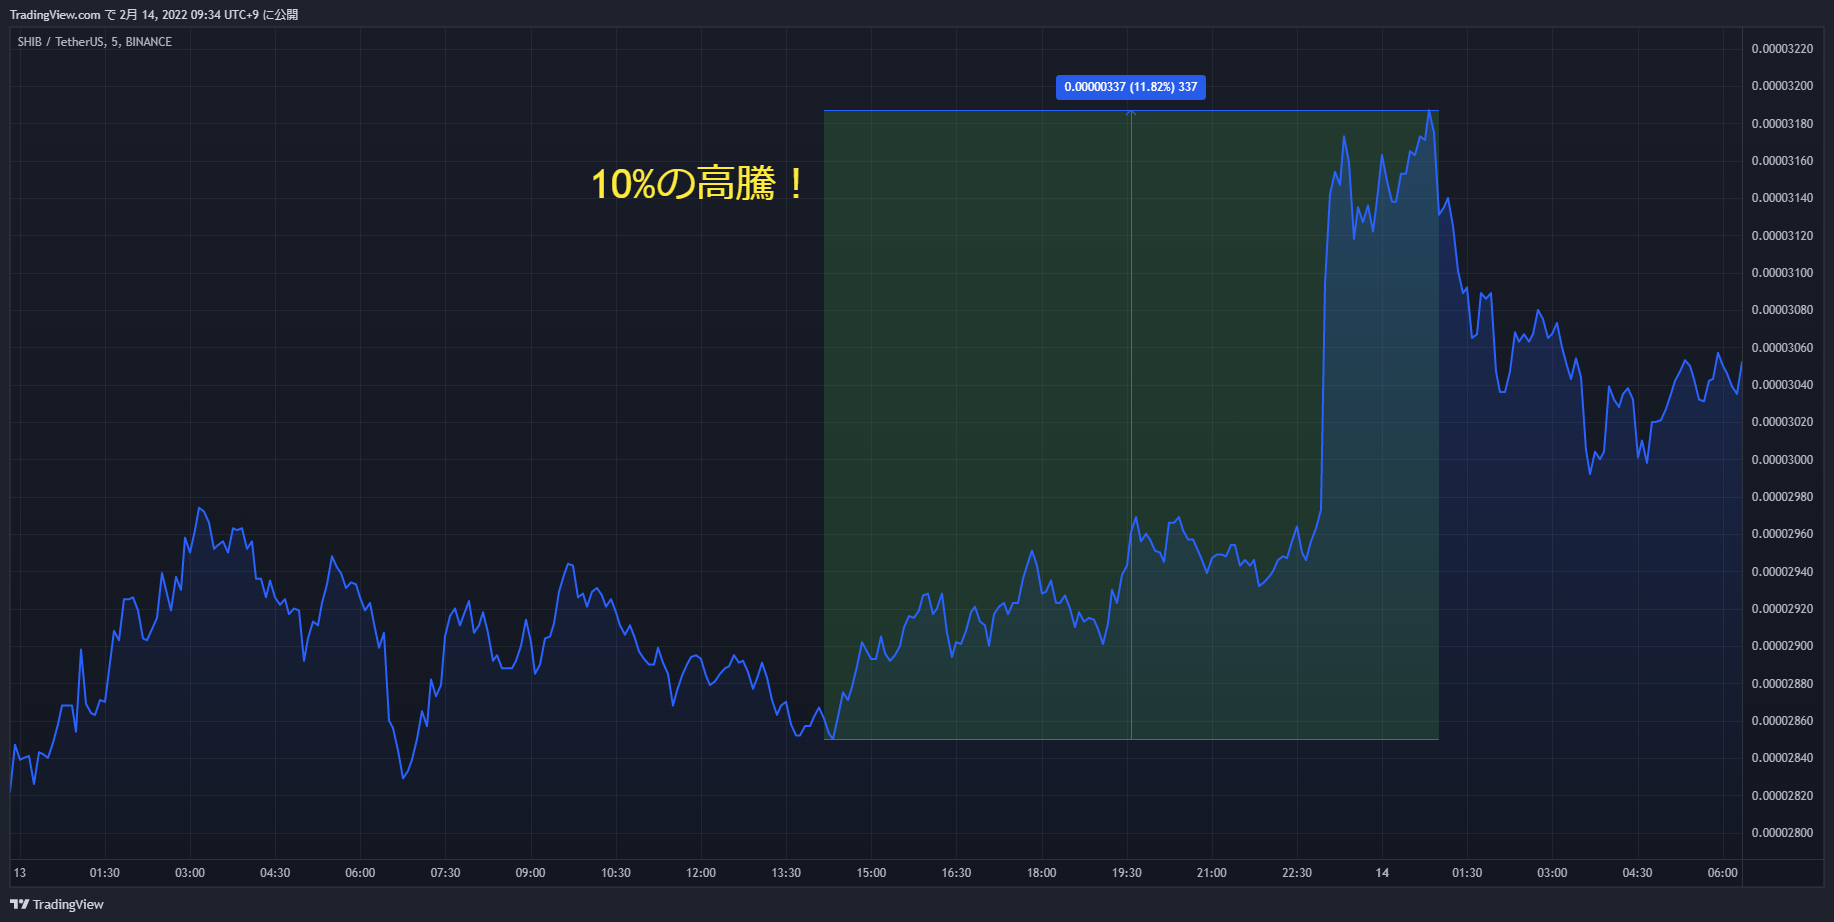Click the 0.00003180 price axis label
The image size is (1834, 922).
pyautogui.click(x=1782, y=124)
